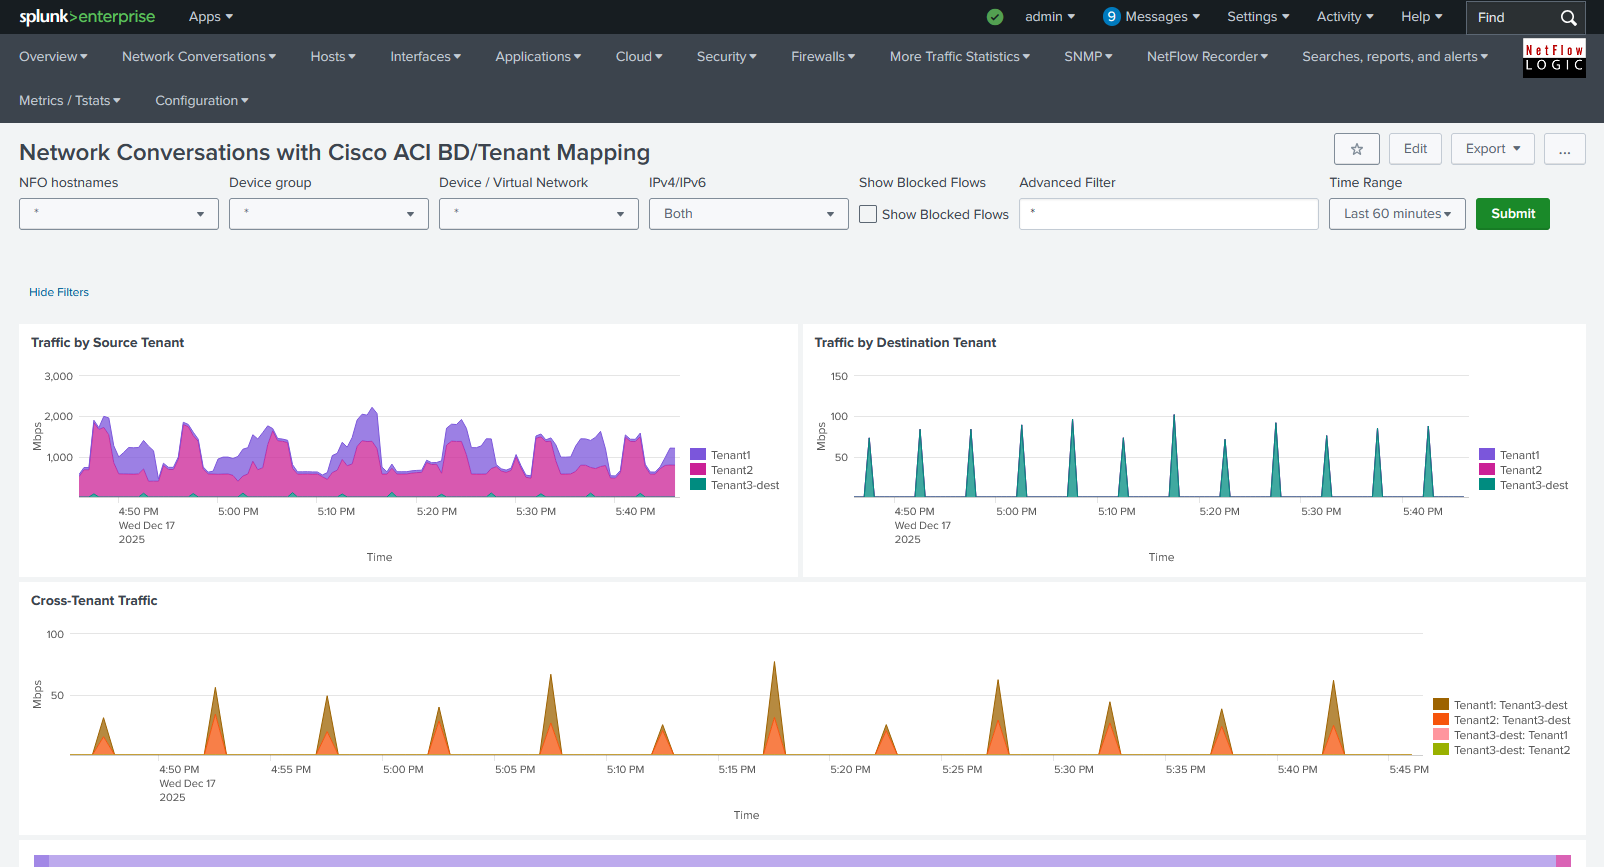The width and height of the screenshot is (1604, 867).
Task: Click the star favorite dashboard button
Action: coord(1356,149)
